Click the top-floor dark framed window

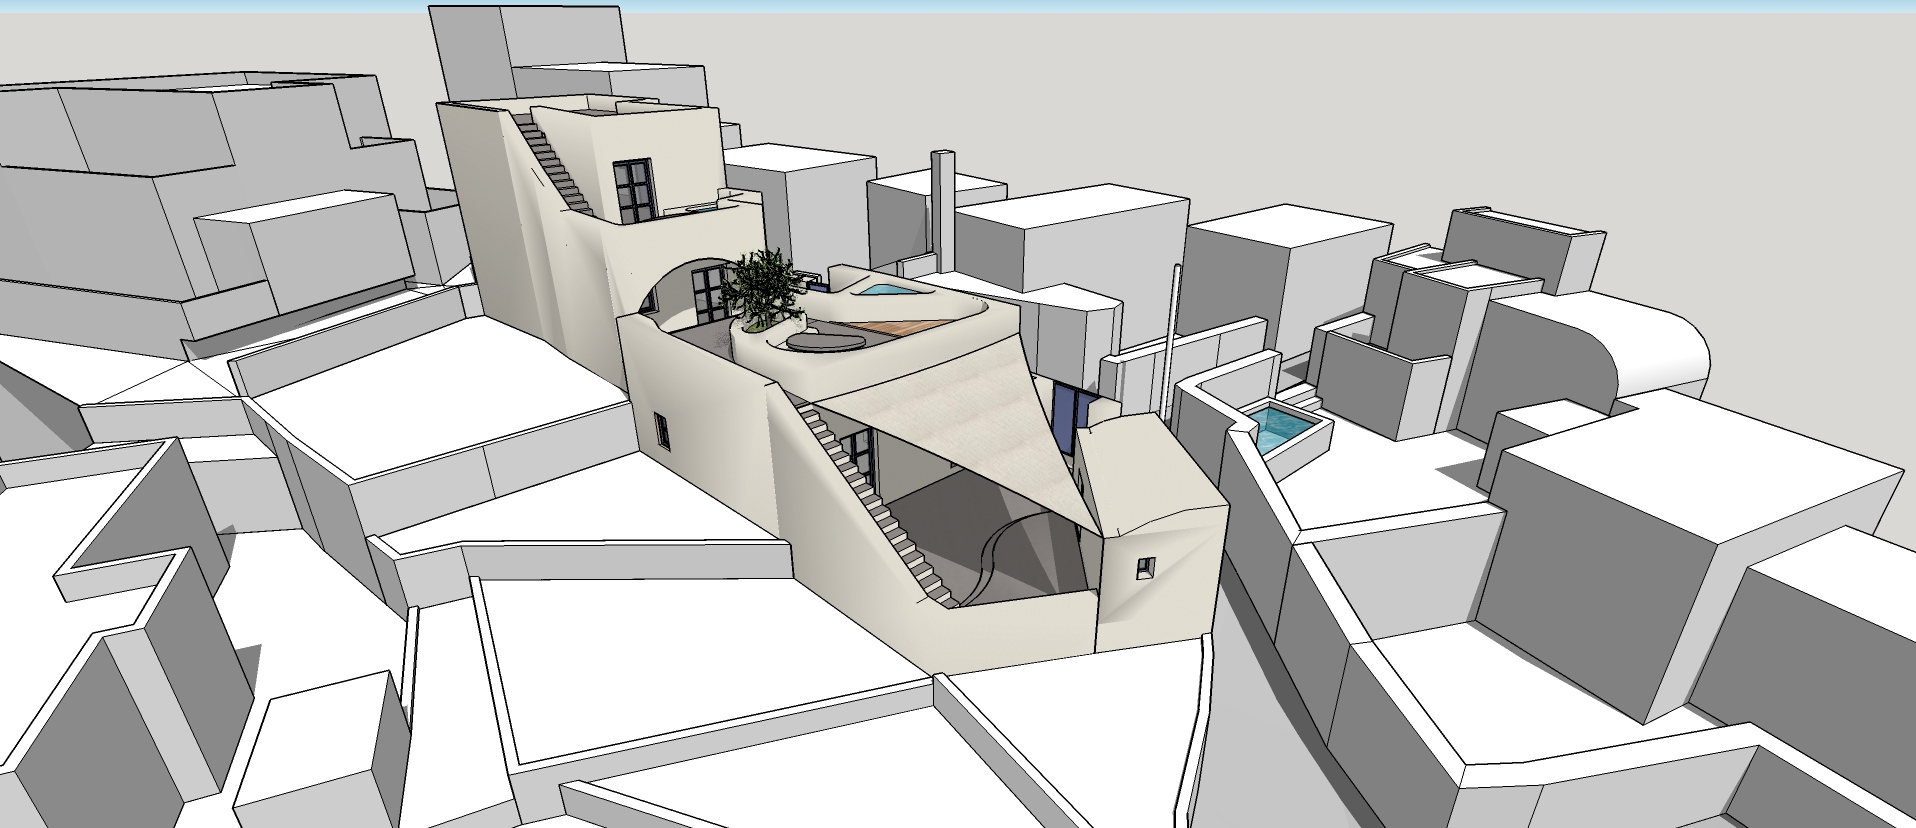[634, 190]
